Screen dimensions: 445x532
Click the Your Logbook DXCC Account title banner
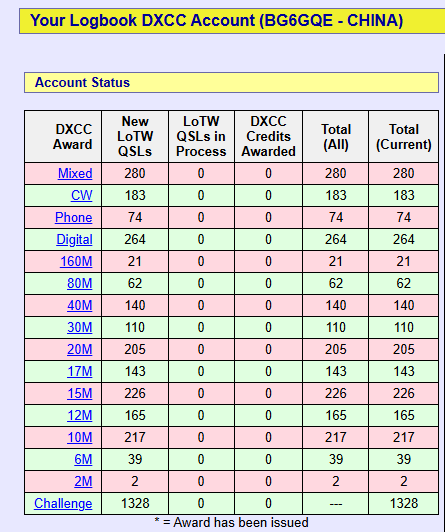[x=232, y=21]
